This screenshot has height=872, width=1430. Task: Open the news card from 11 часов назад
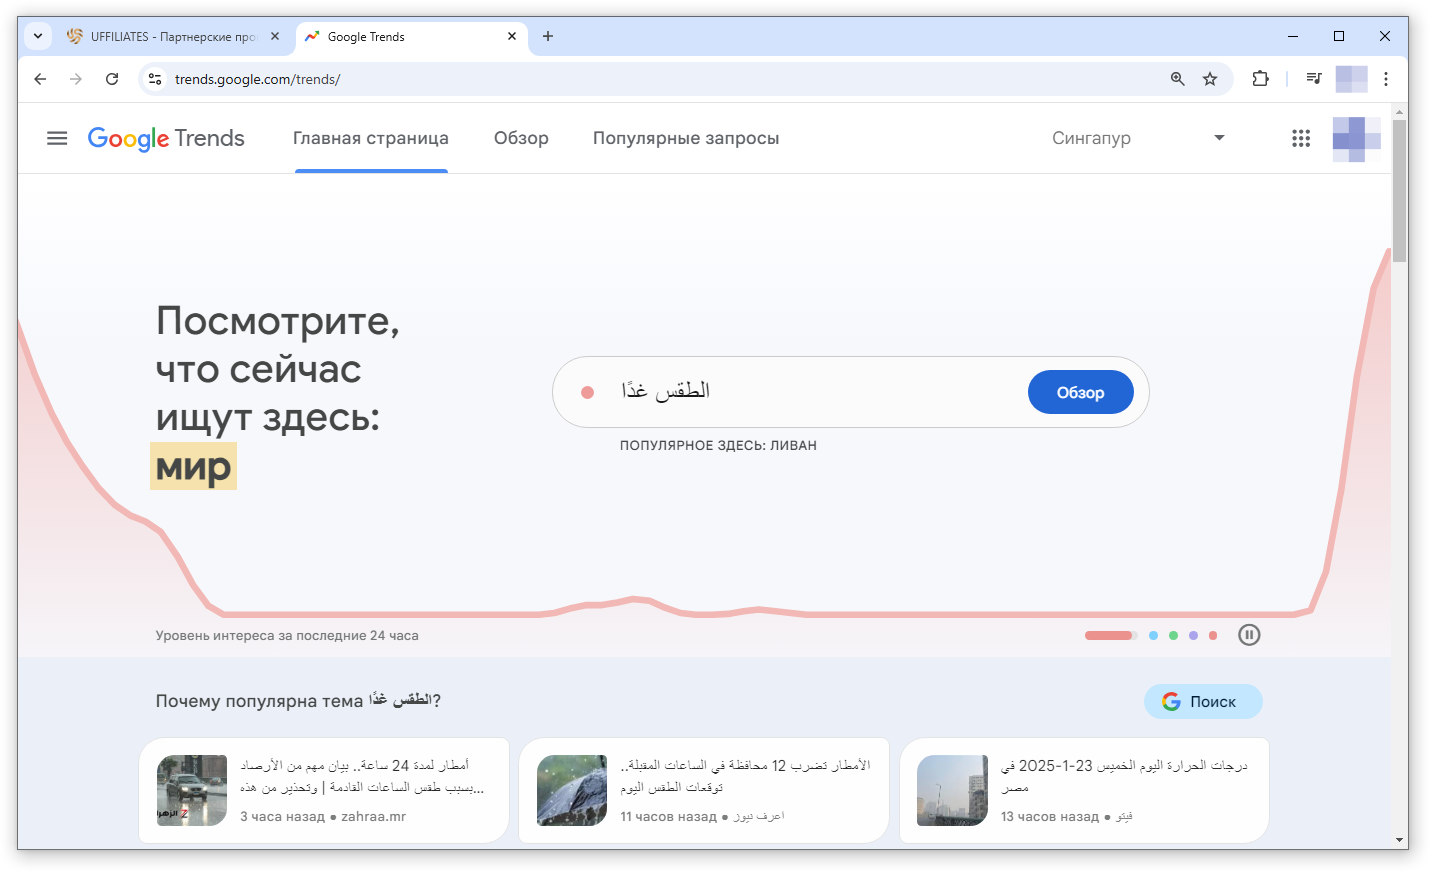704,791
